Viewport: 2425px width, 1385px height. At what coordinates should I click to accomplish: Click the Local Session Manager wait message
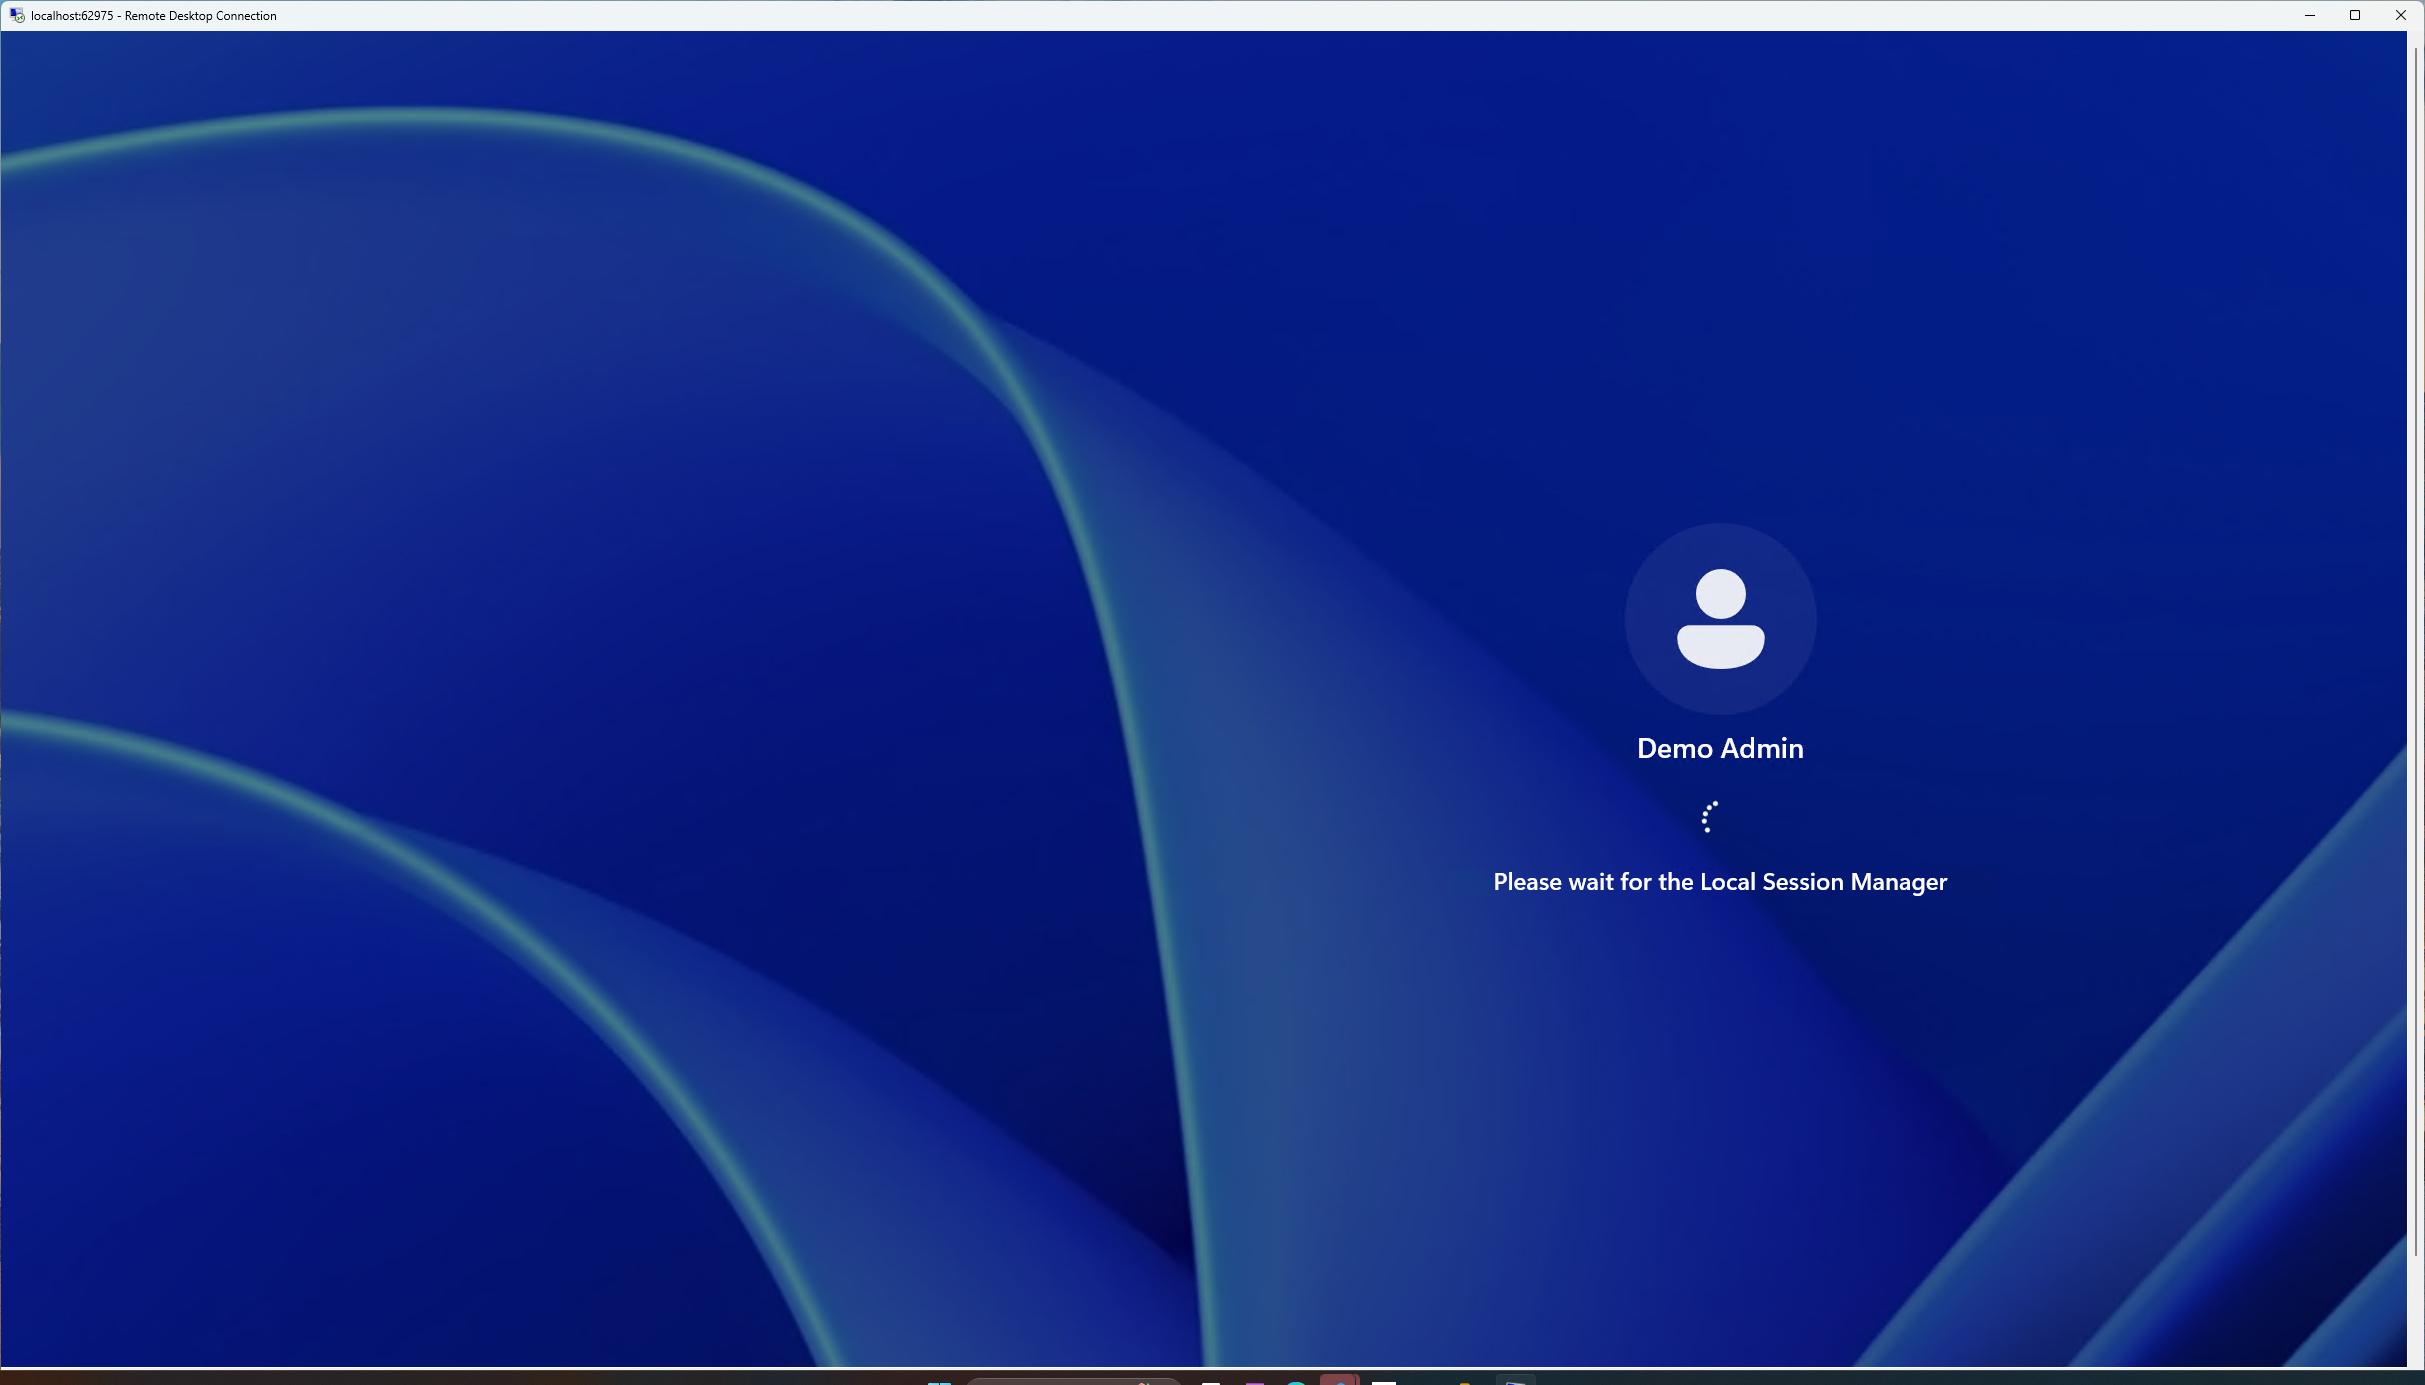[1719, 881]
